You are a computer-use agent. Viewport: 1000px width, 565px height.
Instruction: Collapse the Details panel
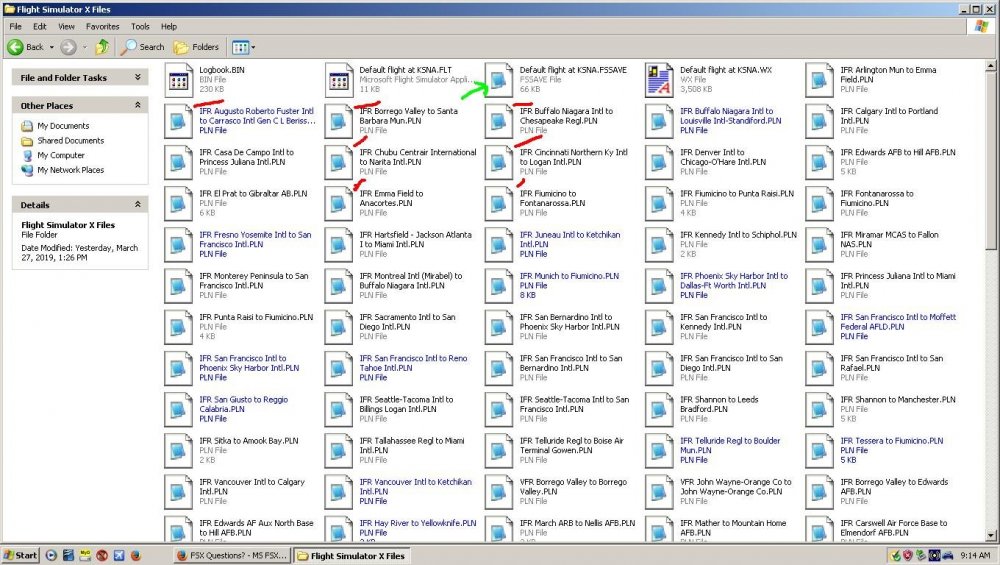138,205
